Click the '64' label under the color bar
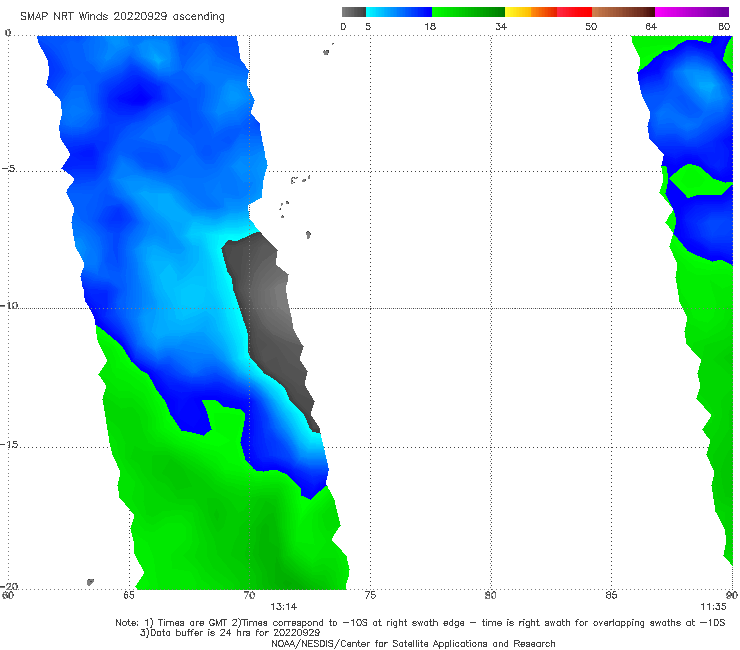The height and width of the screenshot is (650, 740). click(x=651, y=26)
